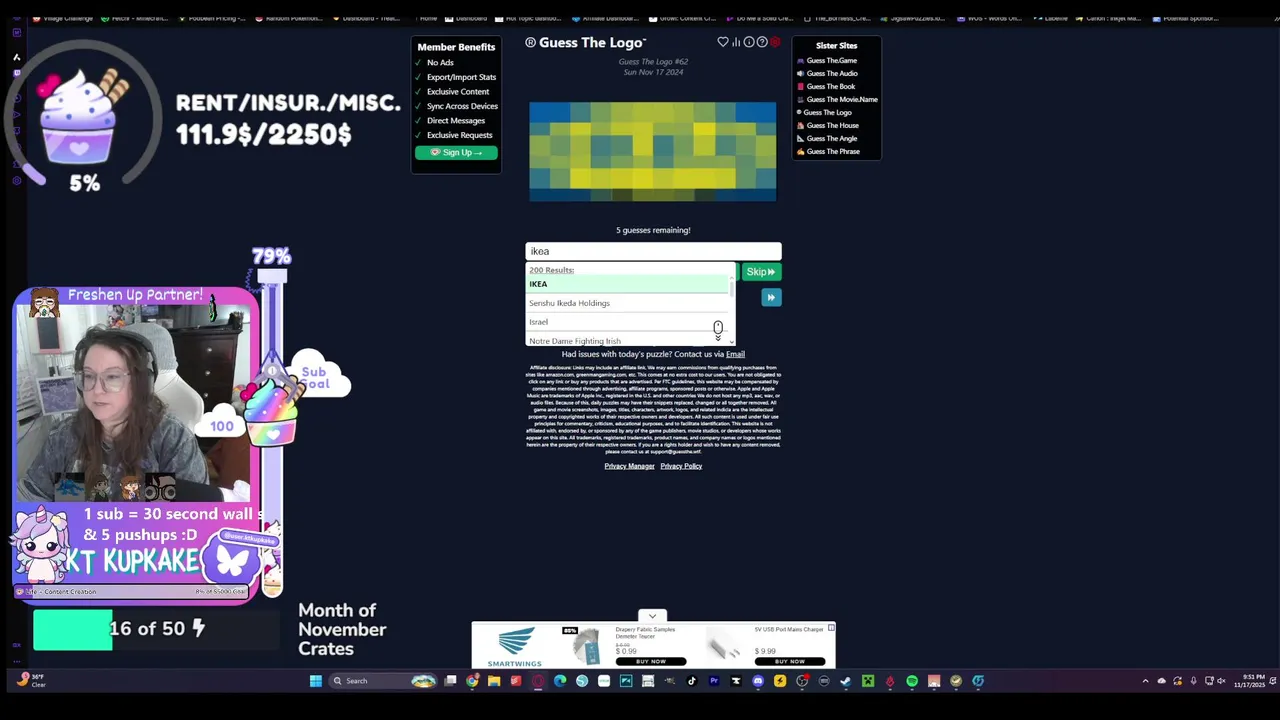Screen dimensions: 1280x720
Task: Focus the guess input containing 'ikea'
Action: pyautogui.click(x=653, y=251)
